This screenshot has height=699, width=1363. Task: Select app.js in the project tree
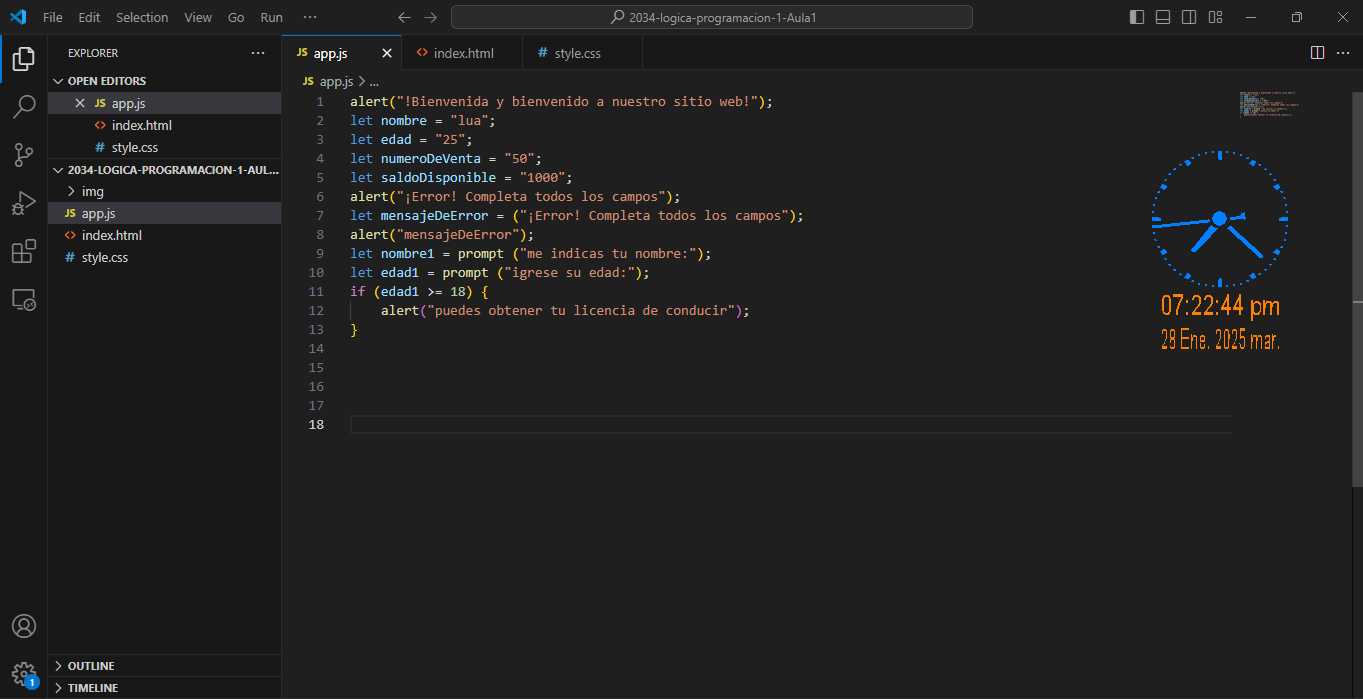(164, 213)
